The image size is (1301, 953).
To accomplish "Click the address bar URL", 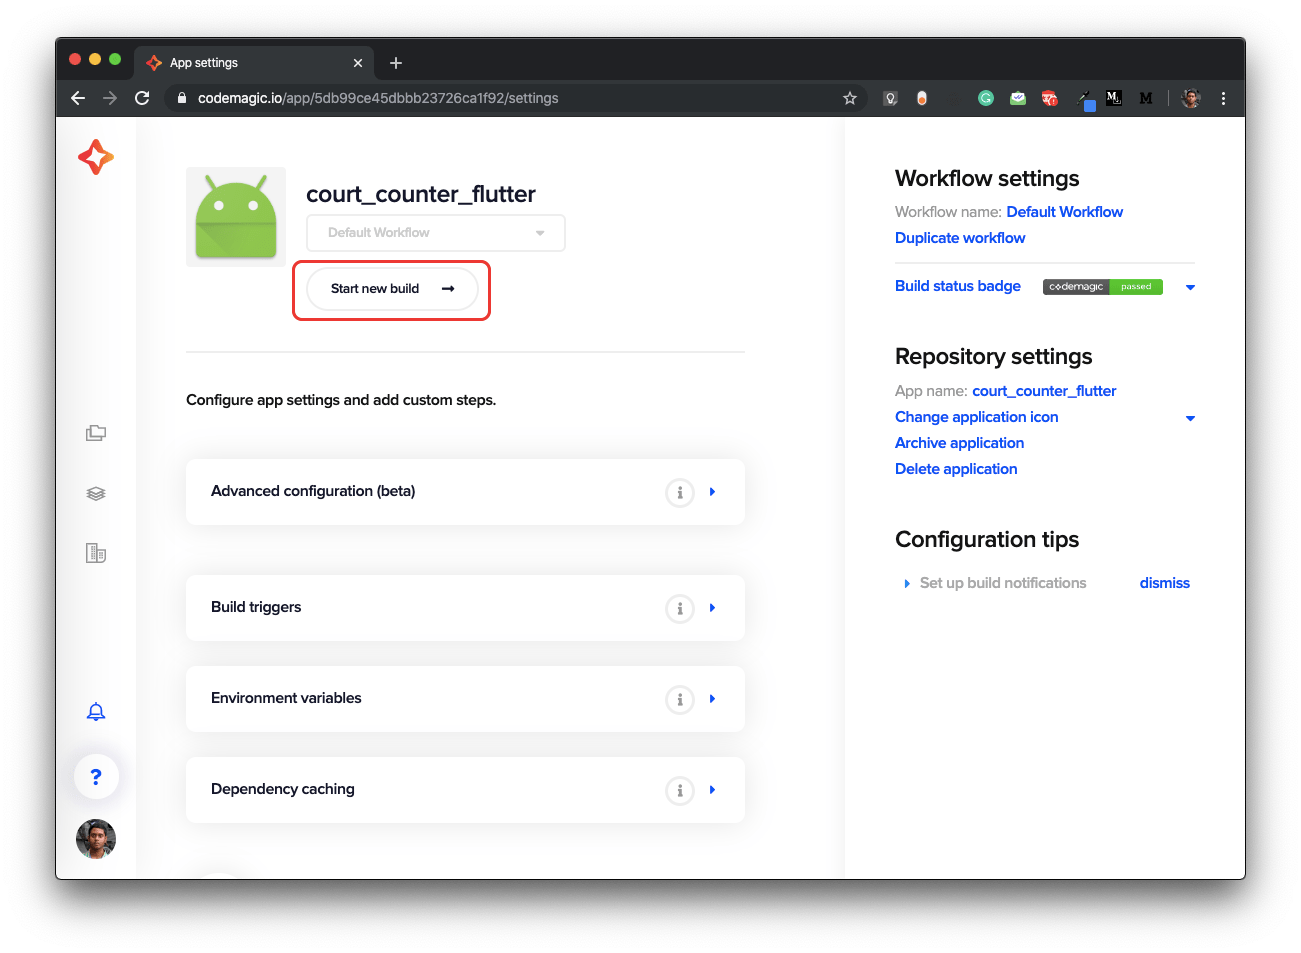I will [x=378, y=98].
